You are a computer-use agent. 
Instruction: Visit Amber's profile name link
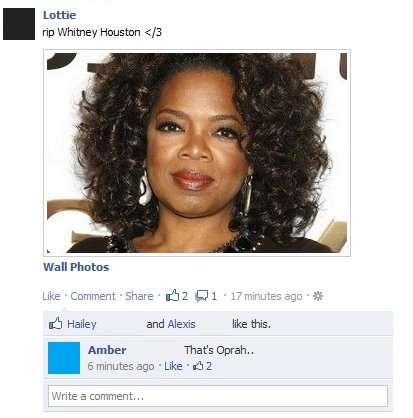click(107, 350)
